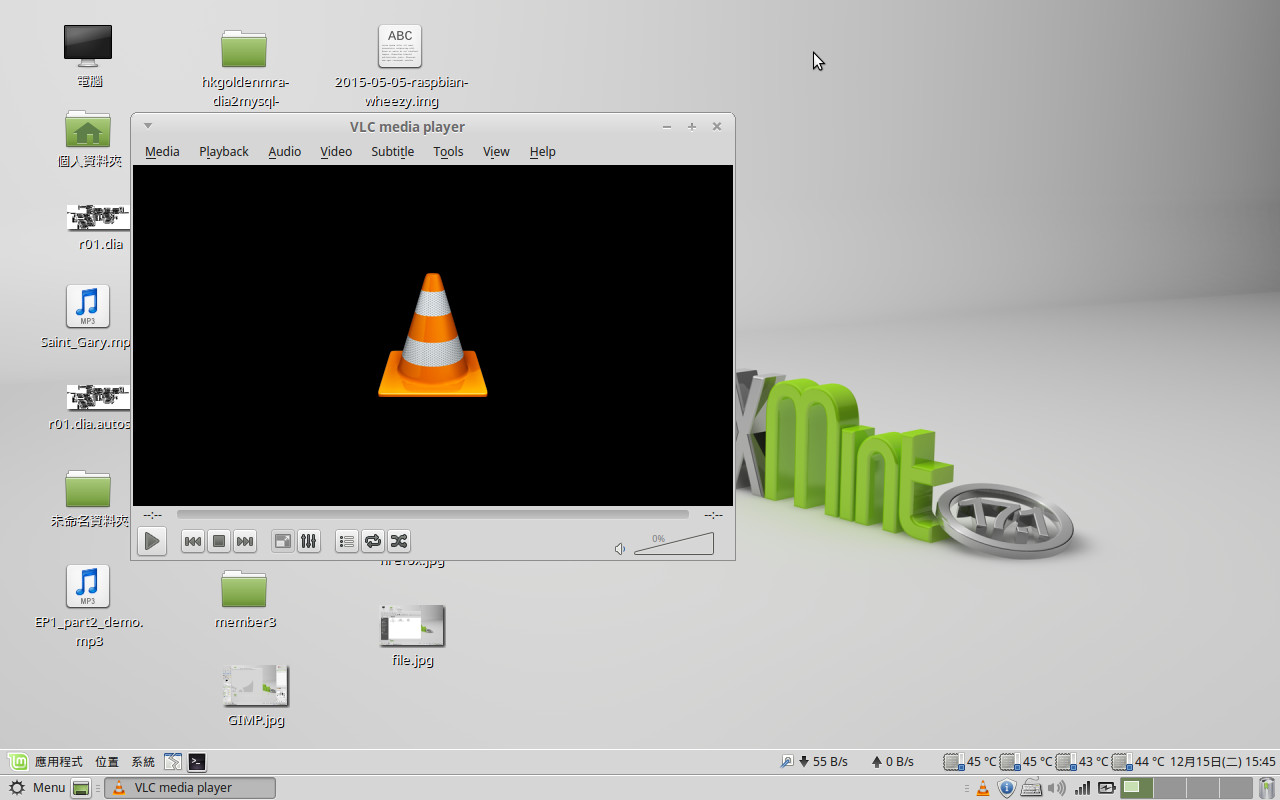Open the network signal tray icon

pyautogui.click(x=1082, y=788)
